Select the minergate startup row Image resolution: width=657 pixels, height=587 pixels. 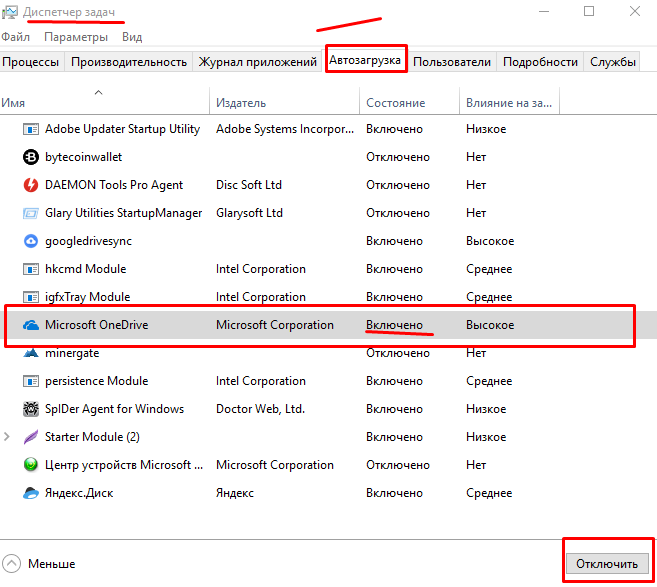(72, 353)
